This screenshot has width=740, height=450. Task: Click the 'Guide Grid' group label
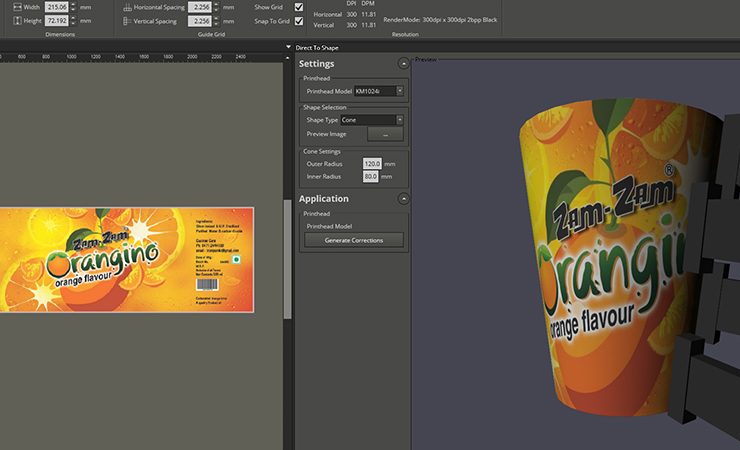[211, 34]
